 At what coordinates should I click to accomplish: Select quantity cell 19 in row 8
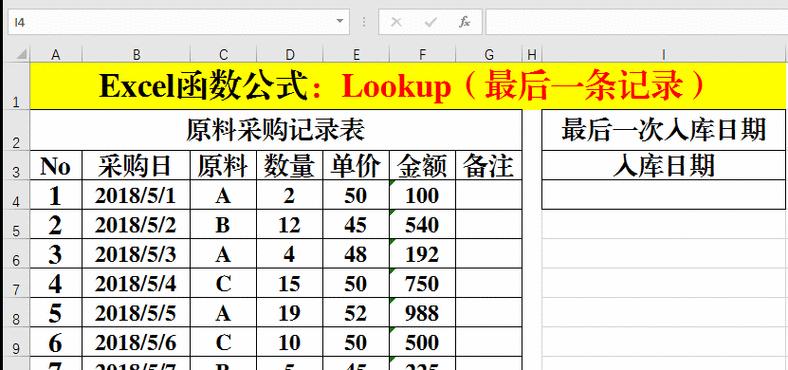(x=289, y=313)
